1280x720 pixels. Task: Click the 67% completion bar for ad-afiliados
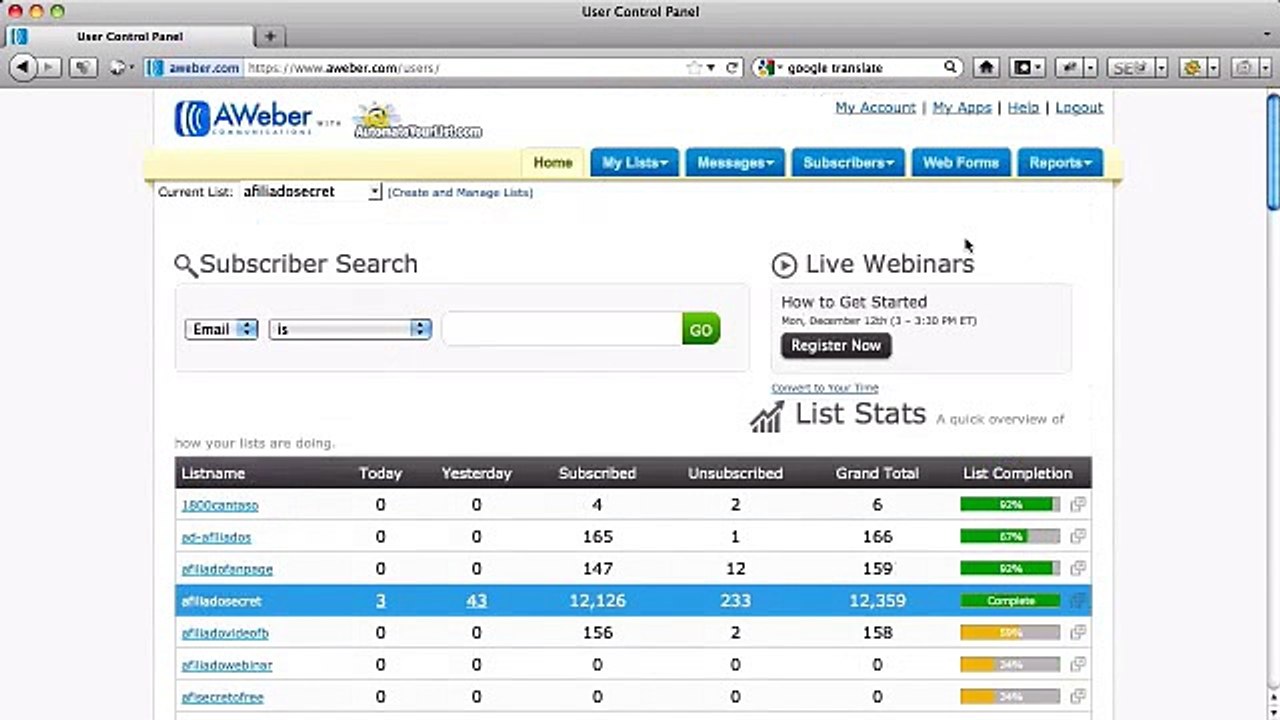coord(1010,537)
